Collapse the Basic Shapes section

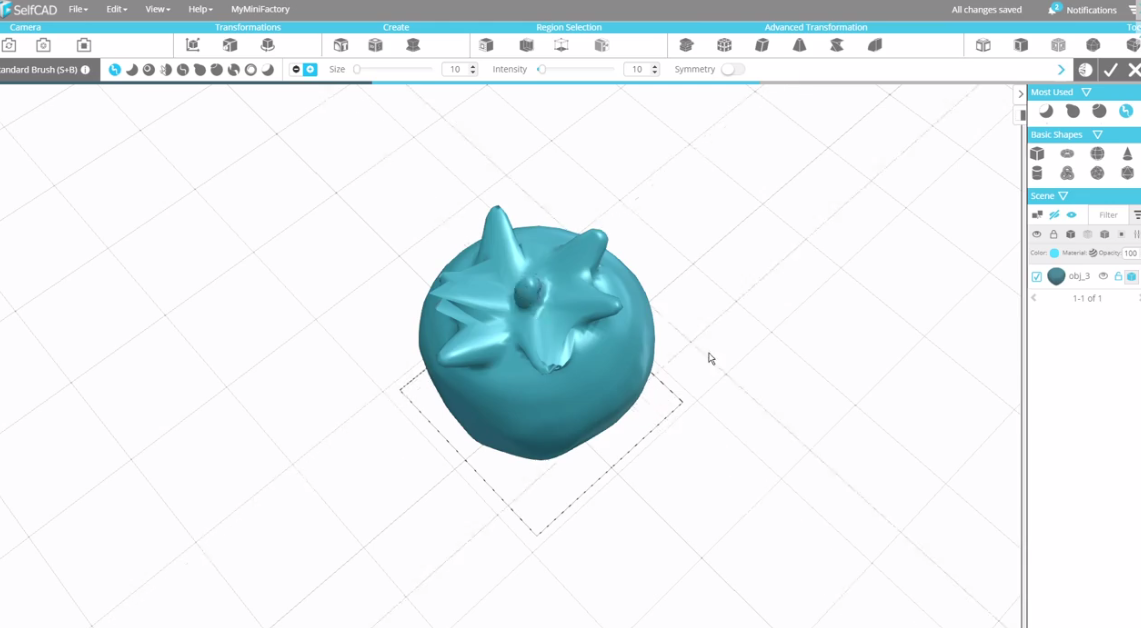coord(1097,135)
